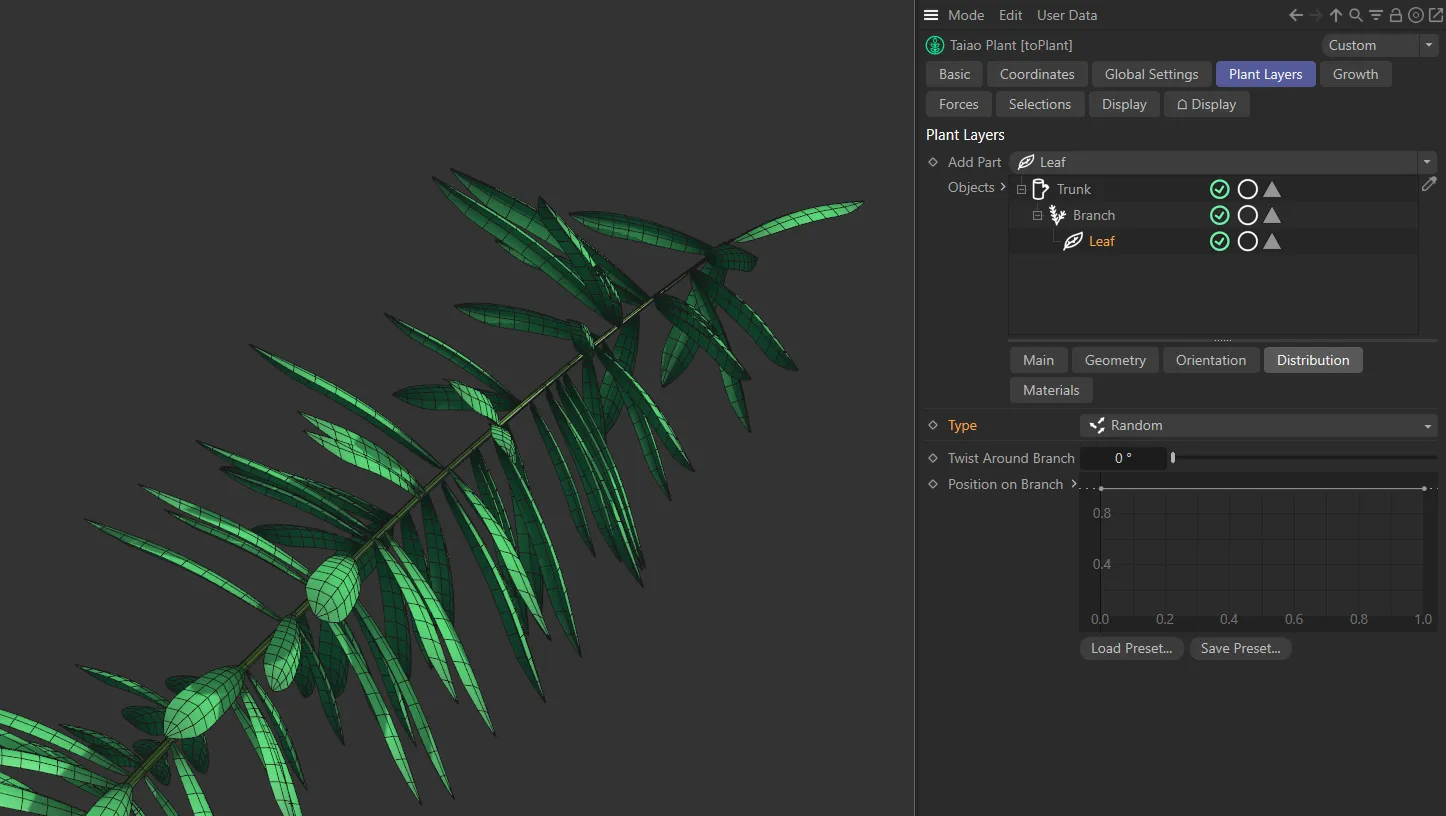Collapse the Trunk layer in the tree
Screen dimensions: 1446x816
(x=1021, y=189)
